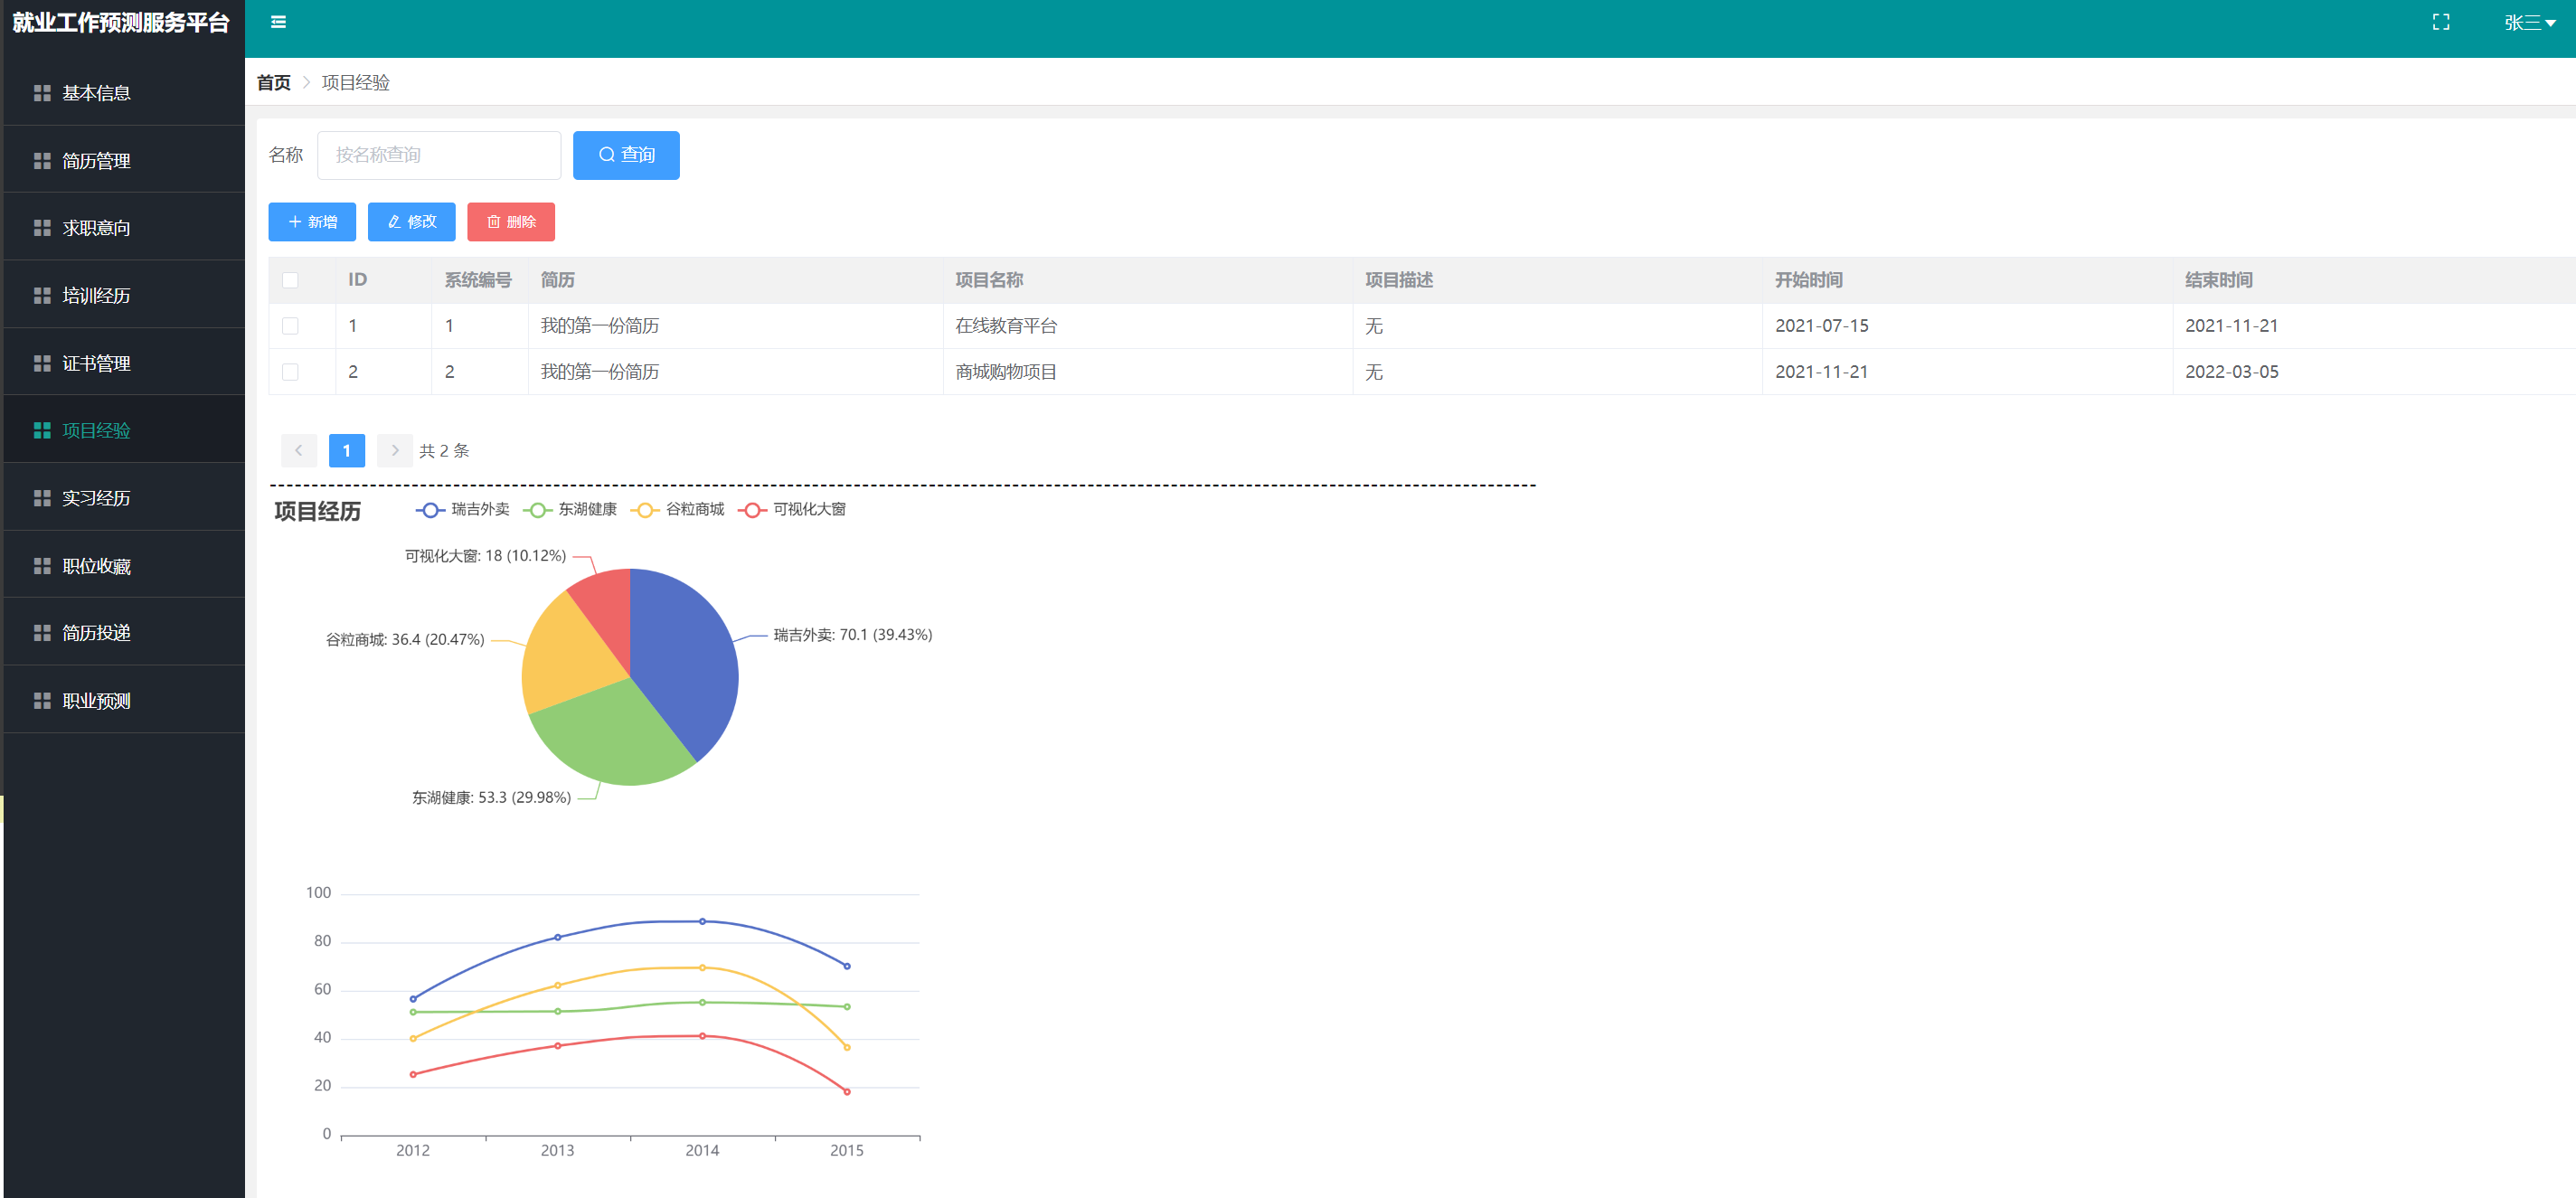
Task: Select checkbox for 商城购物项目 row
Action: (290, 372)
